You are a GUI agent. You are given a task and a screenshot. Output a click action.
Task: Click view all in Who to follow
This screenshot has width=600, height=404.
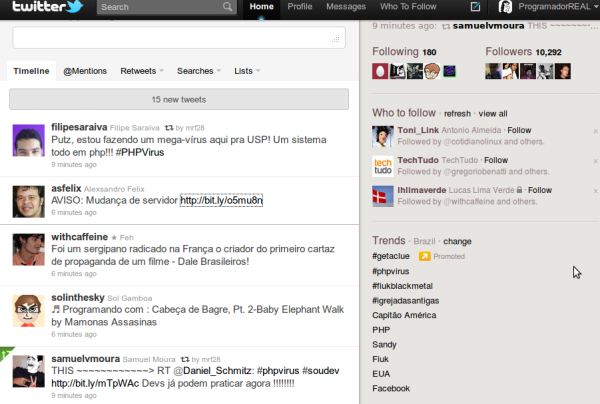pos(493,114)
